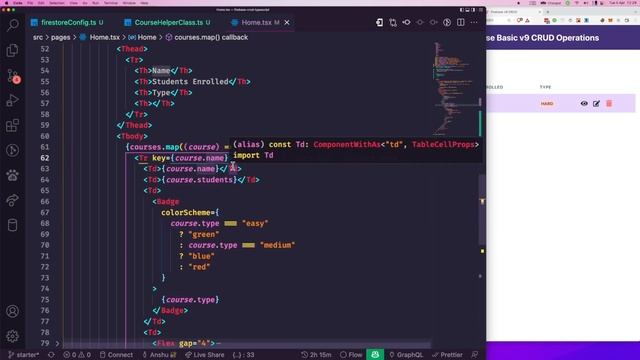Switch to CourseHelperClass.ts tab
640x360 pixels.
coord(167,22)
